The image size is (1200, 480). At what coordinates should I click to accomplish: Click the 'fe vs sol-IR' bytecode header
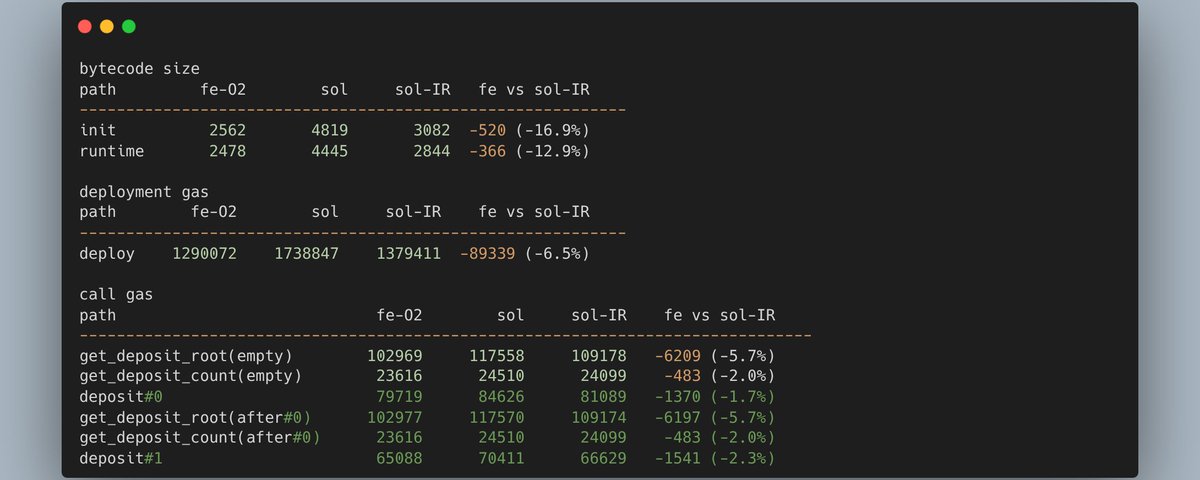[534, 90]
